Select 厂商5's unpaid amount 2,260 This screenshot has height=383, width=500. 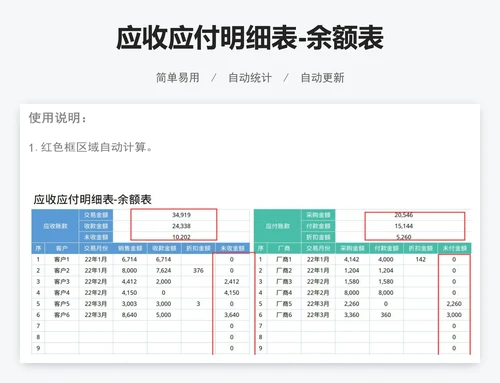454,304
